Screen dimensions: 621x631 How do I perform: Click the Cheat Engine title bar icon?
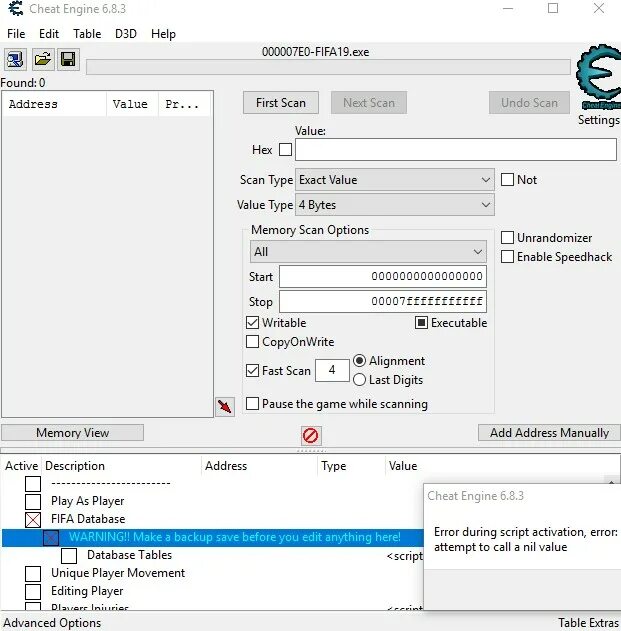point(16,8)
